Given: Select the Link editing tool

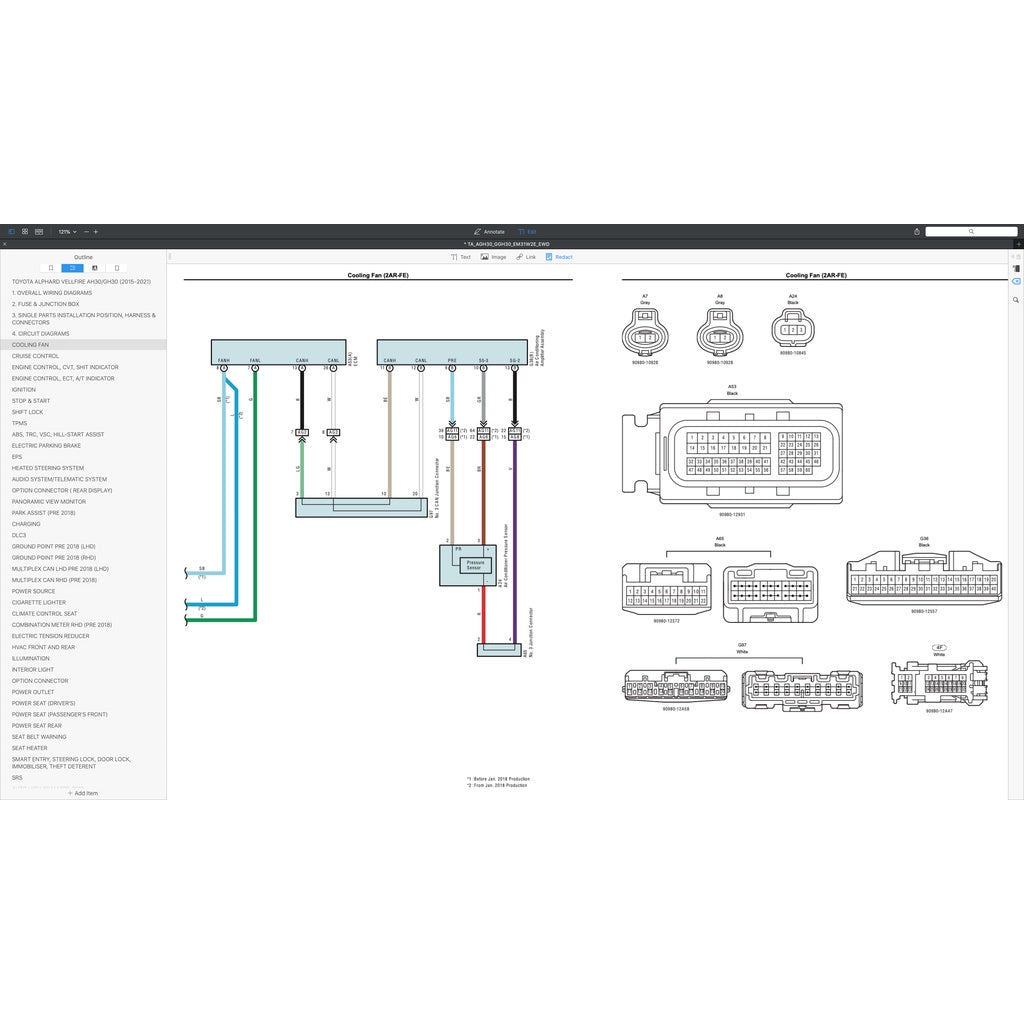Looking at the screenshot, I should tap(526, 257).
